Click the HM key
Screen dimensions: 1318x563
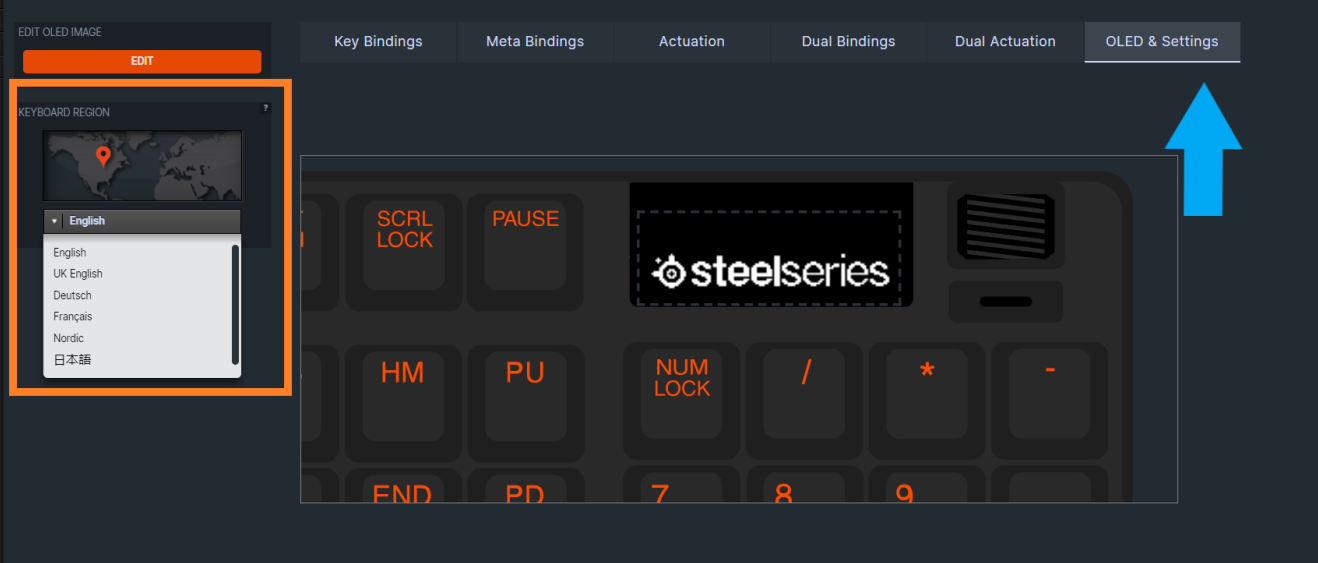tap(403, 390)
